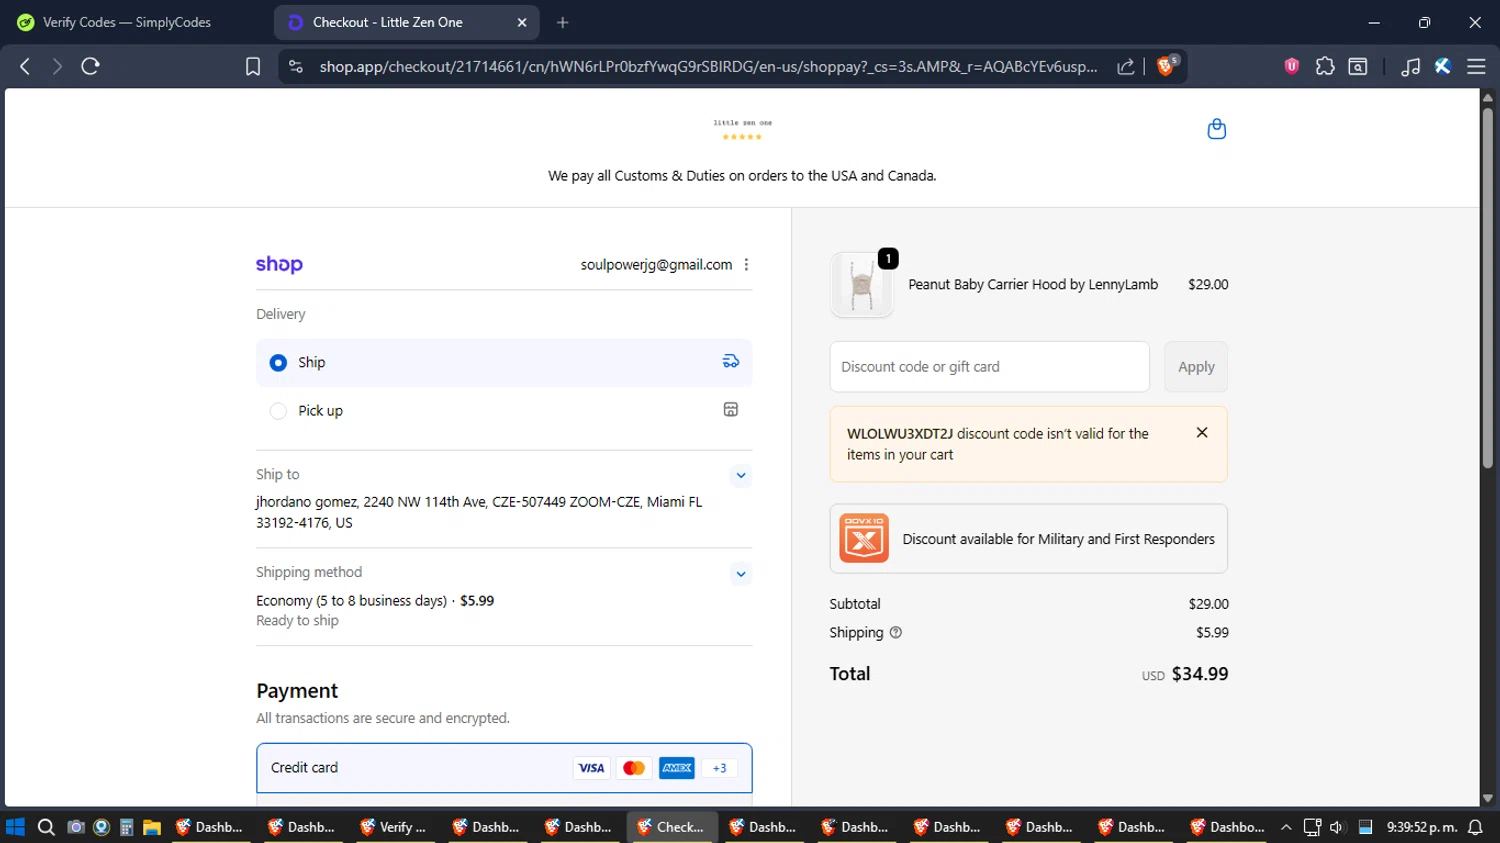The width and height of the screenshot is (1500, 843).
Task: Expand the Ship to address section
Action: (741, 476)
